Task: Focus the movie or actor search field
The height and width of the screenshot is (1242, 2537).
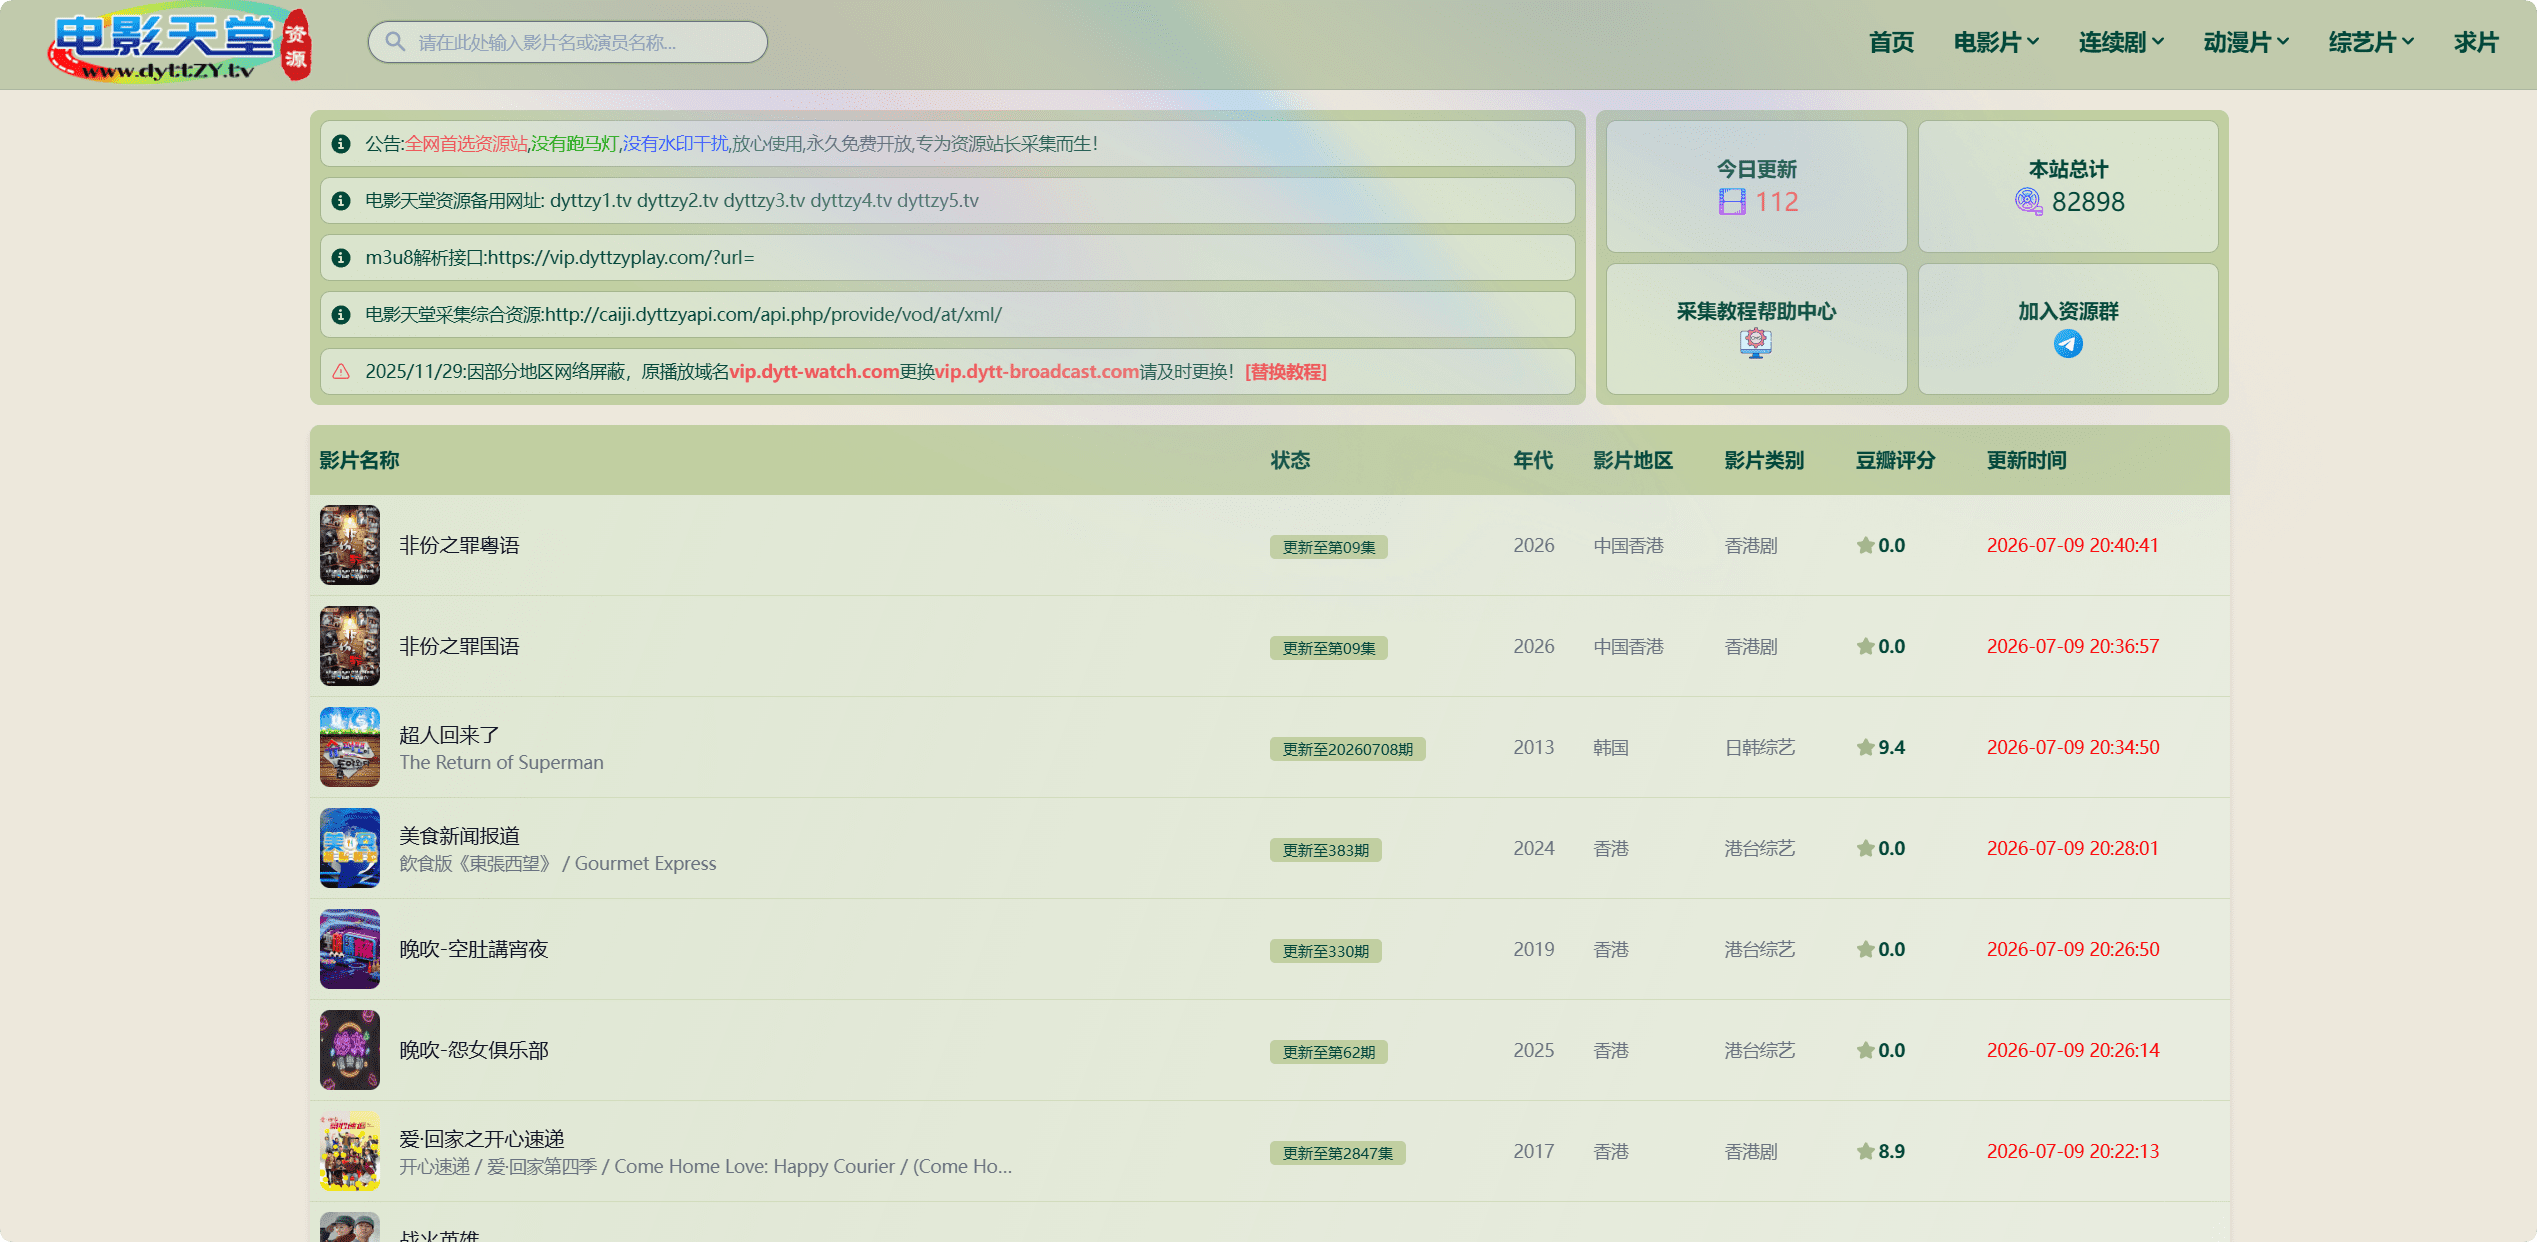Action: (x=567, y=42)
